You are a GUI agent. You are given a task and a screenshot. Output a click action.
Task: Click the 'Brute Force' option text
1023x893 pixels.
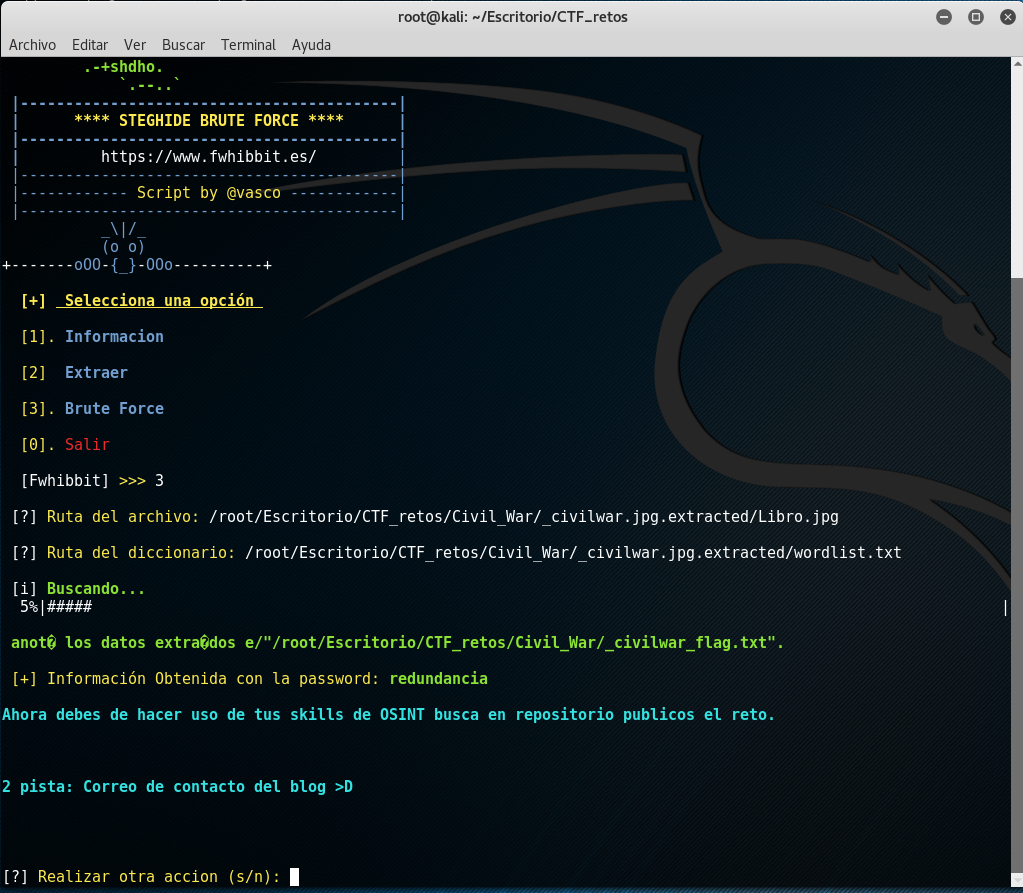pos(114,409)
